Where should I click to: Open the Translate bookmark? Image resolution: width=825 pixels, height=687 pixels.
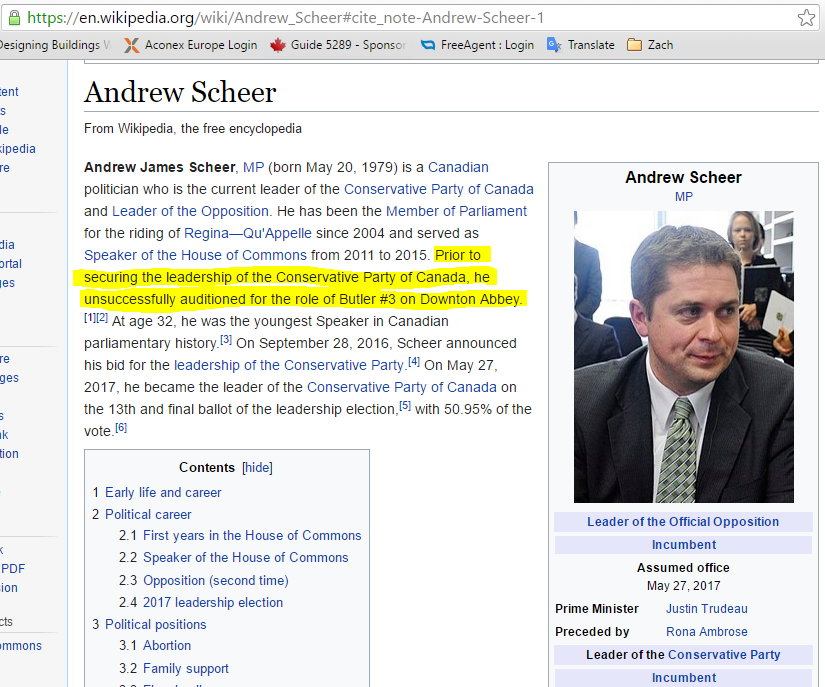point(581,45)
